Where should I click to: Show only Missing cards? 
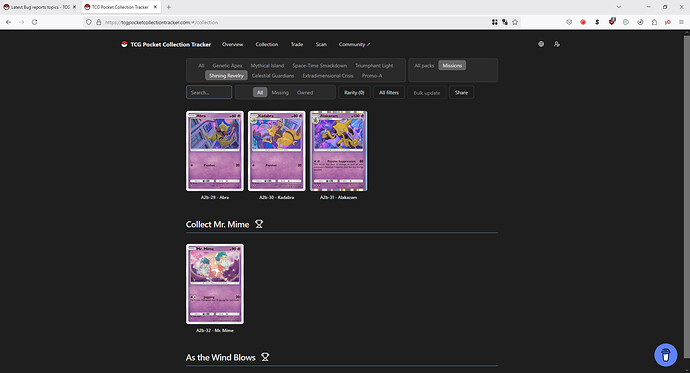coord(280,92)
